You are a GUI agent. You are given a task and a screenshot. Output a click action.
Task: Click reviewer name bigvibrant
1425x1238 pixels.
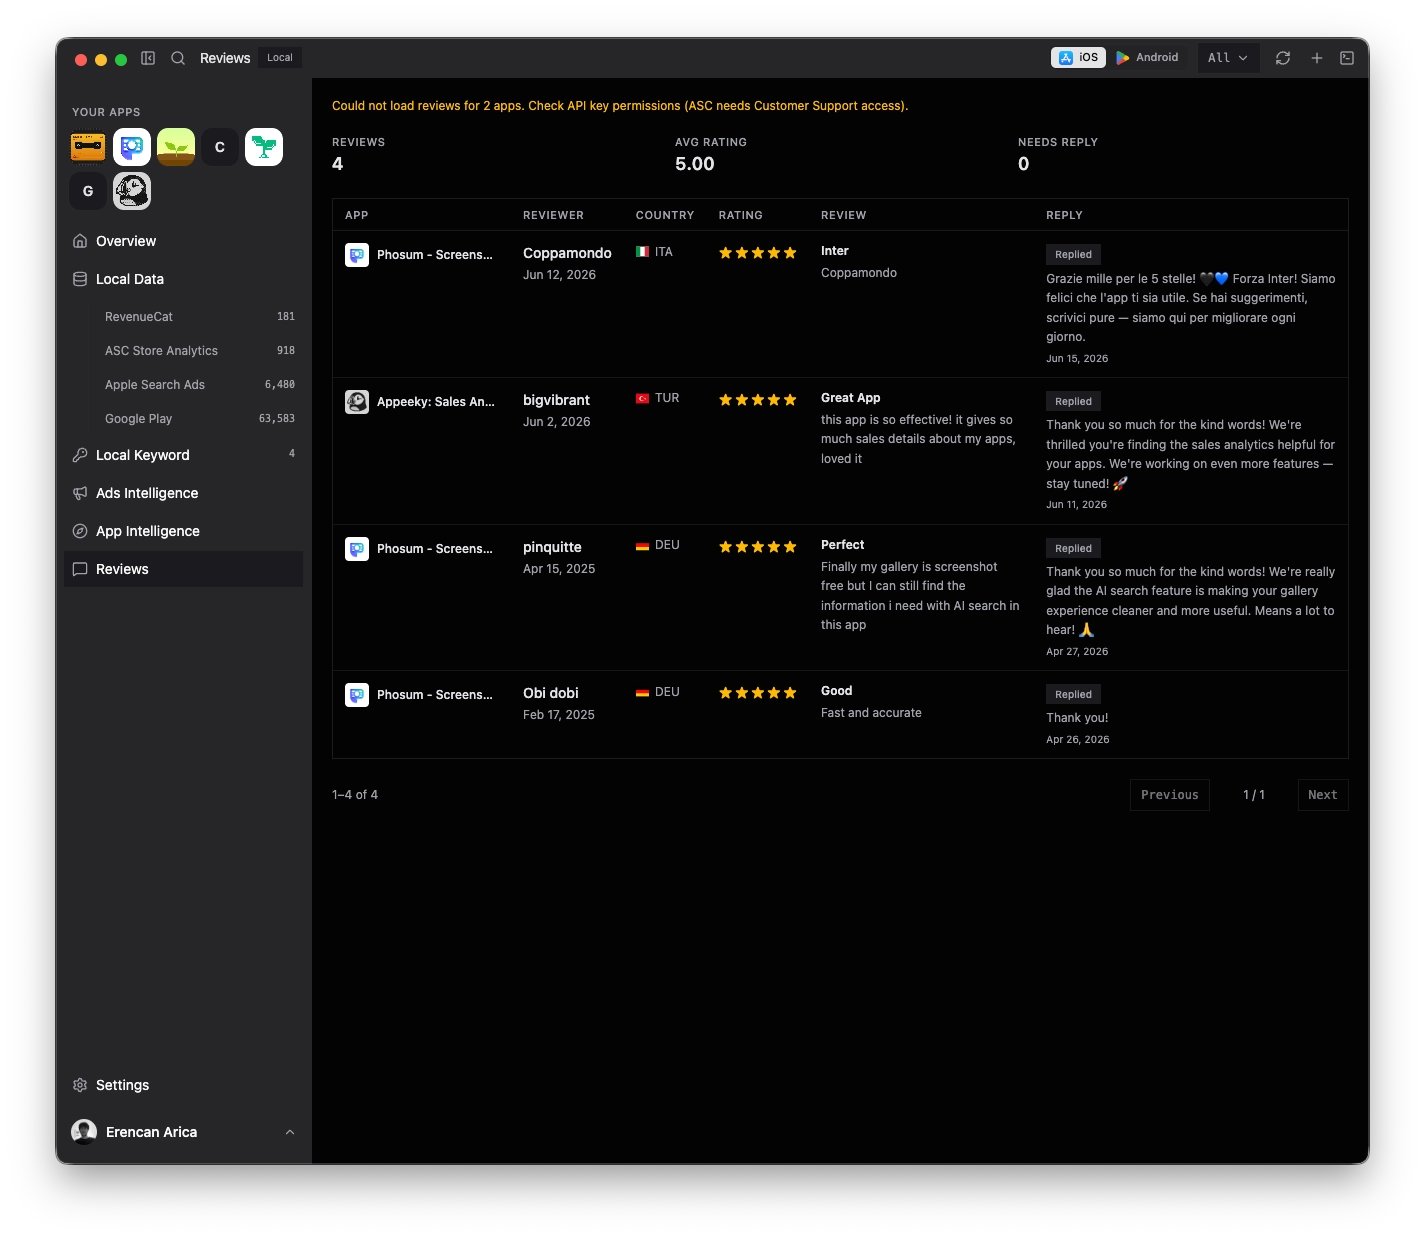556,400
